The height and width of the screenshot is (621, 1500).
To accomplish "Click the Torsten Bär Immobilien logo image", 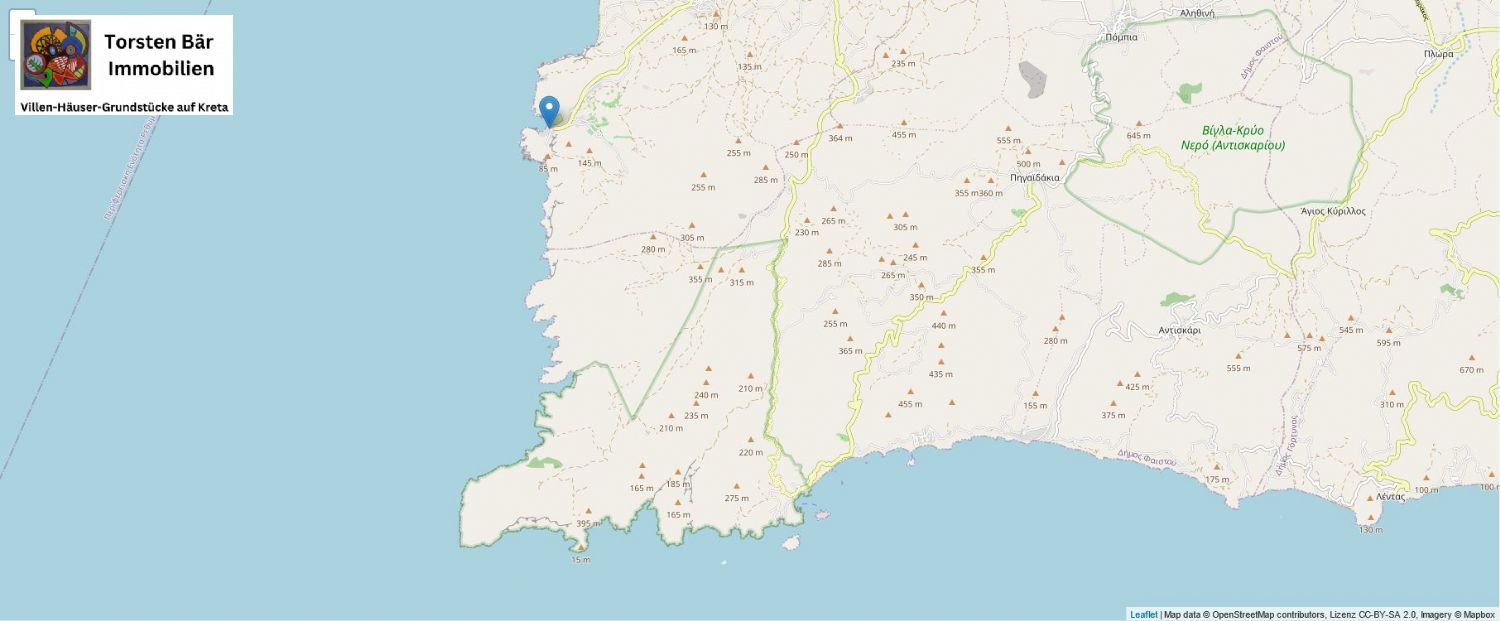I will (56, 55).
